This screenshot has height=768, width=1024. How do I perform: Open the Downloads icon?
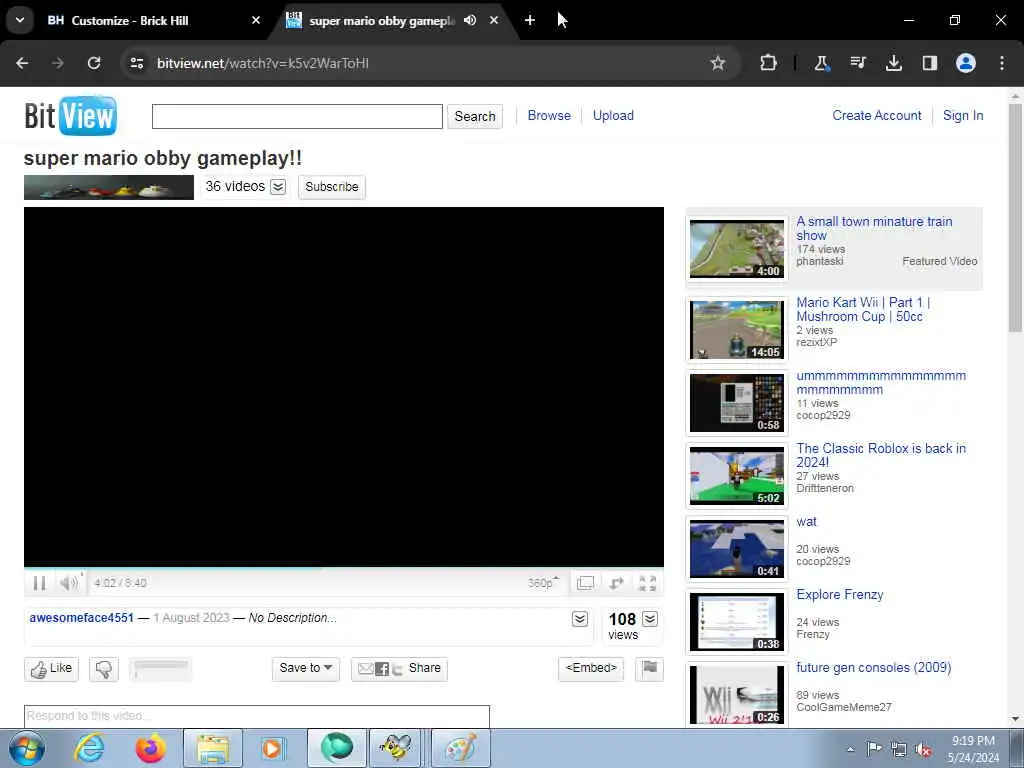pos(893,63)
